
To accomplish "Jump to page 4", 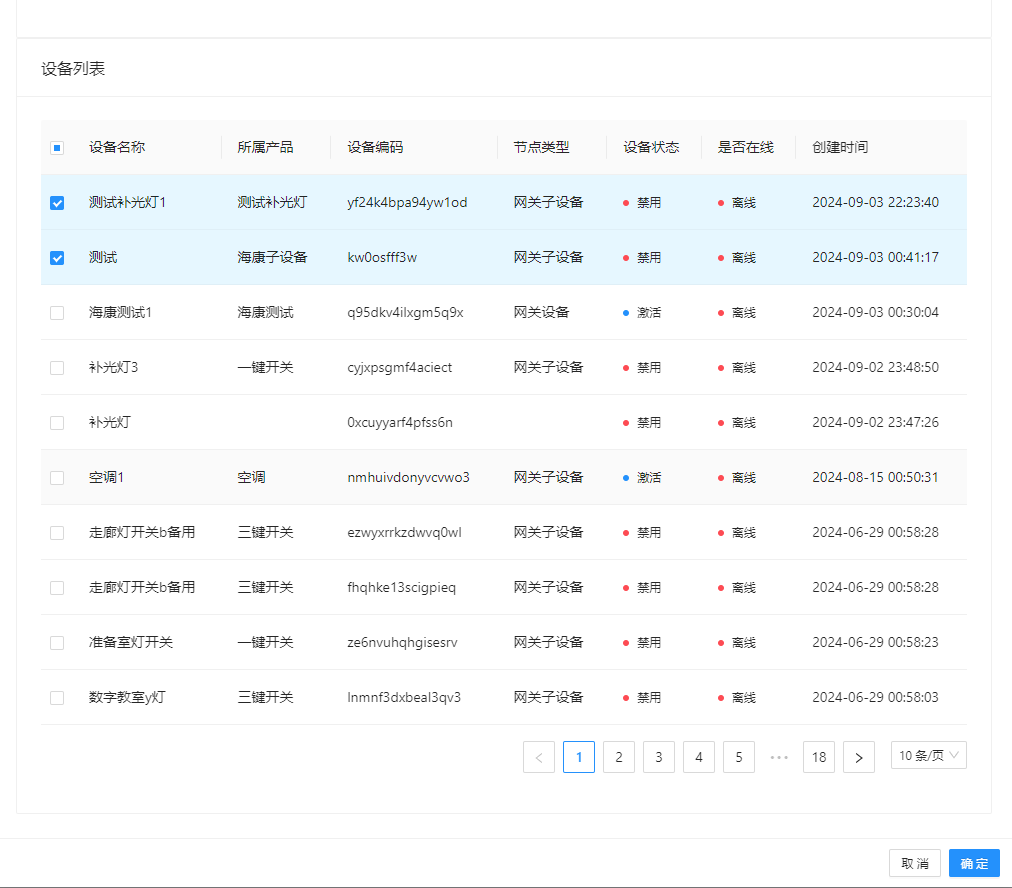I will pos(699,757).
